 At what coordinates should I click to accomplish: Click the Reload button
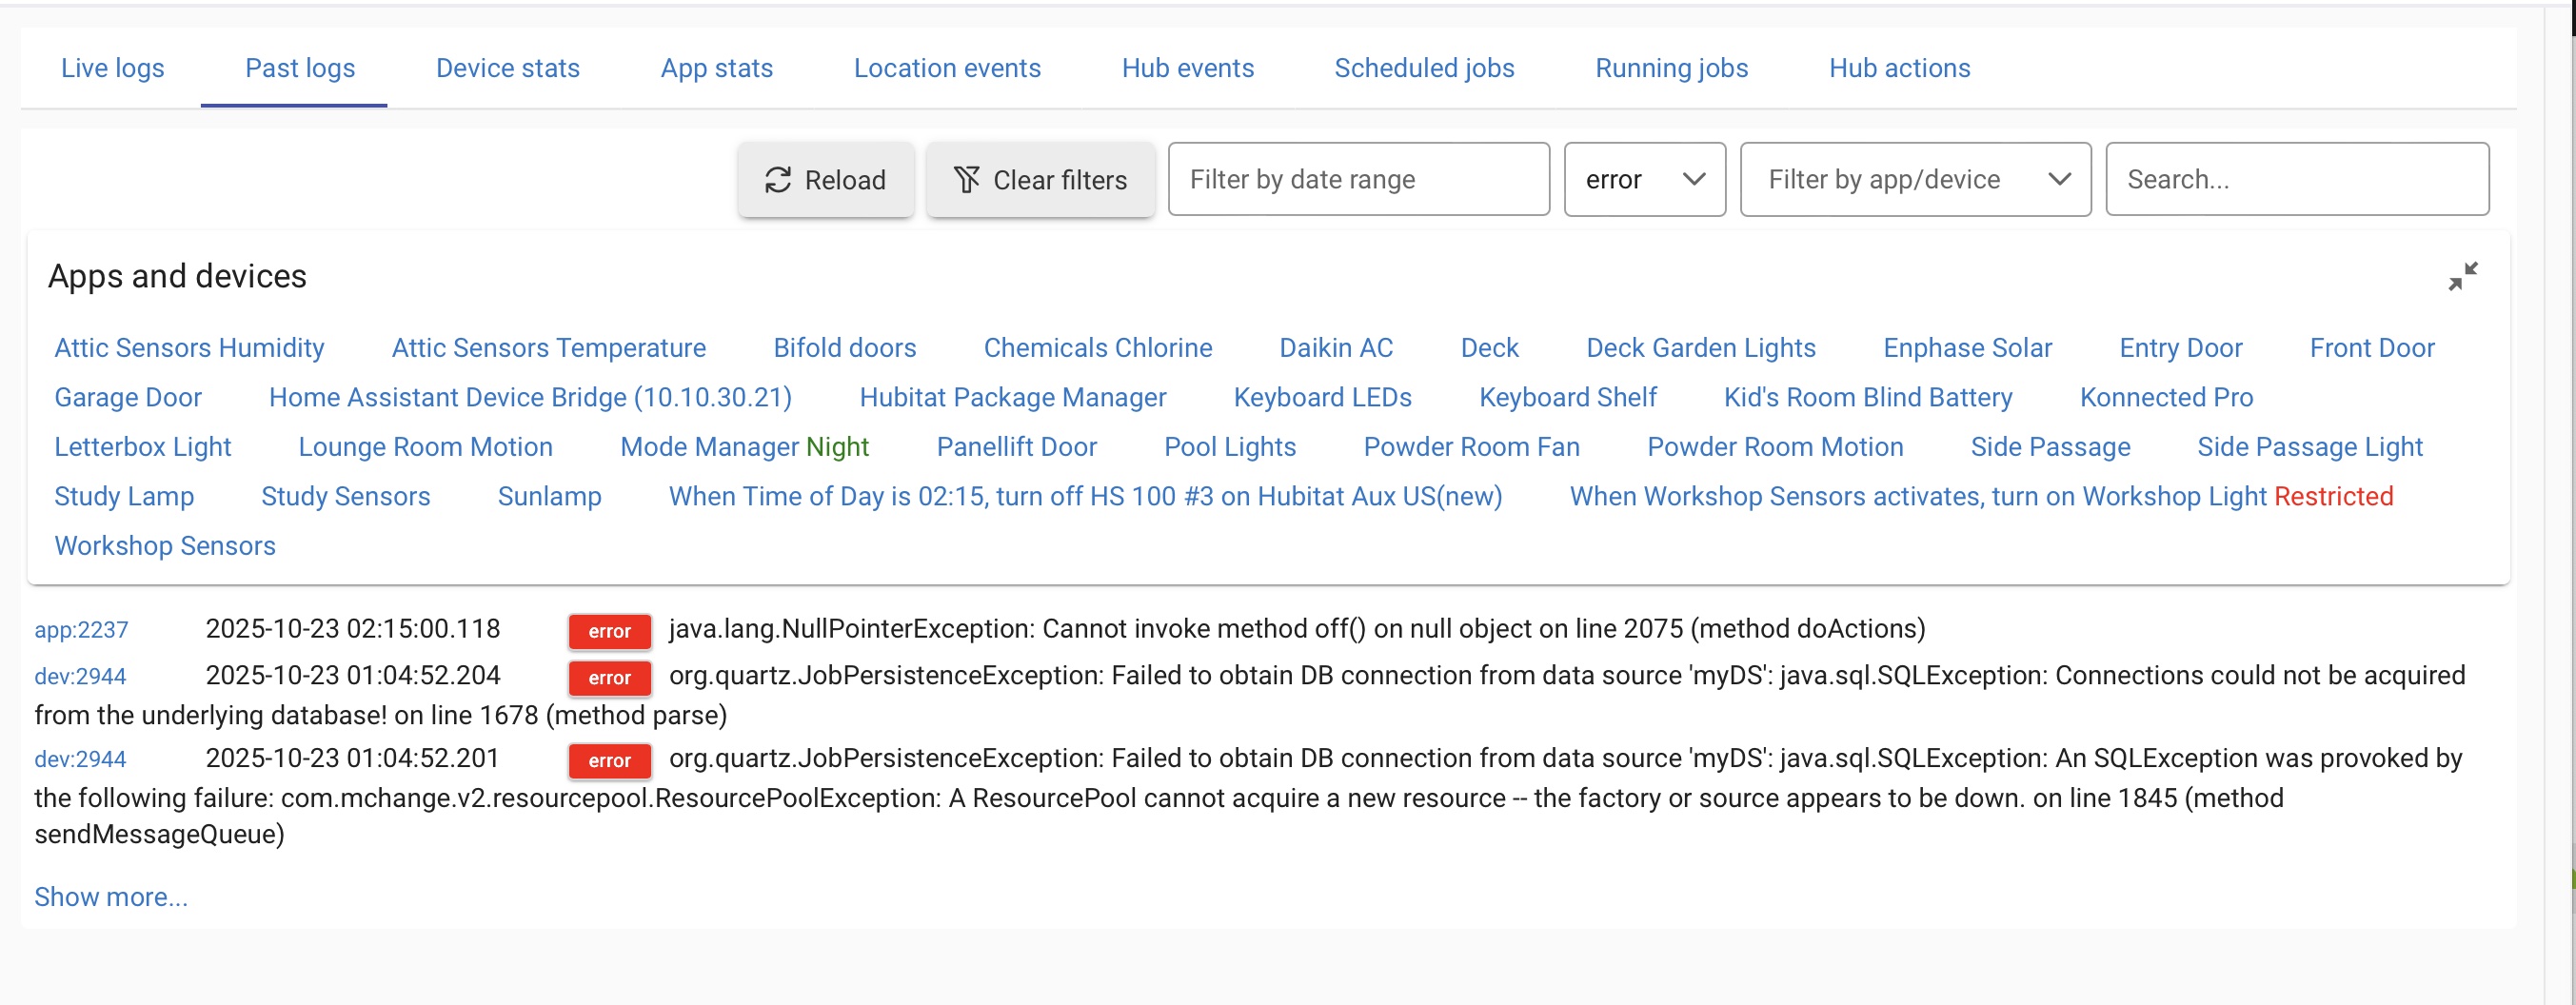(825, 180)
